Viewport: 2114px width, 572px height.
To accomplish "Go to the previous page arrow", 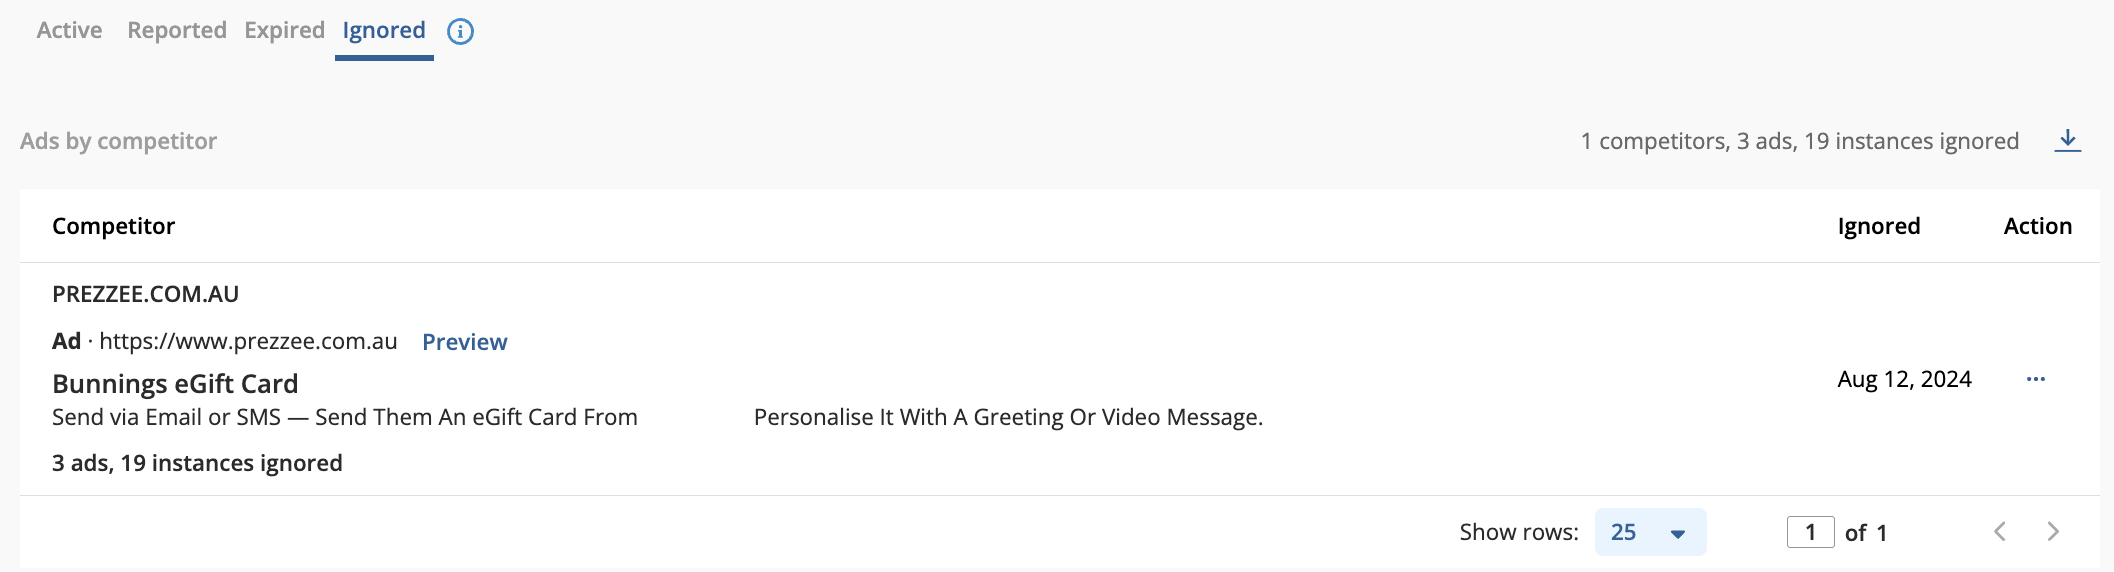I will coord(1999,531).
